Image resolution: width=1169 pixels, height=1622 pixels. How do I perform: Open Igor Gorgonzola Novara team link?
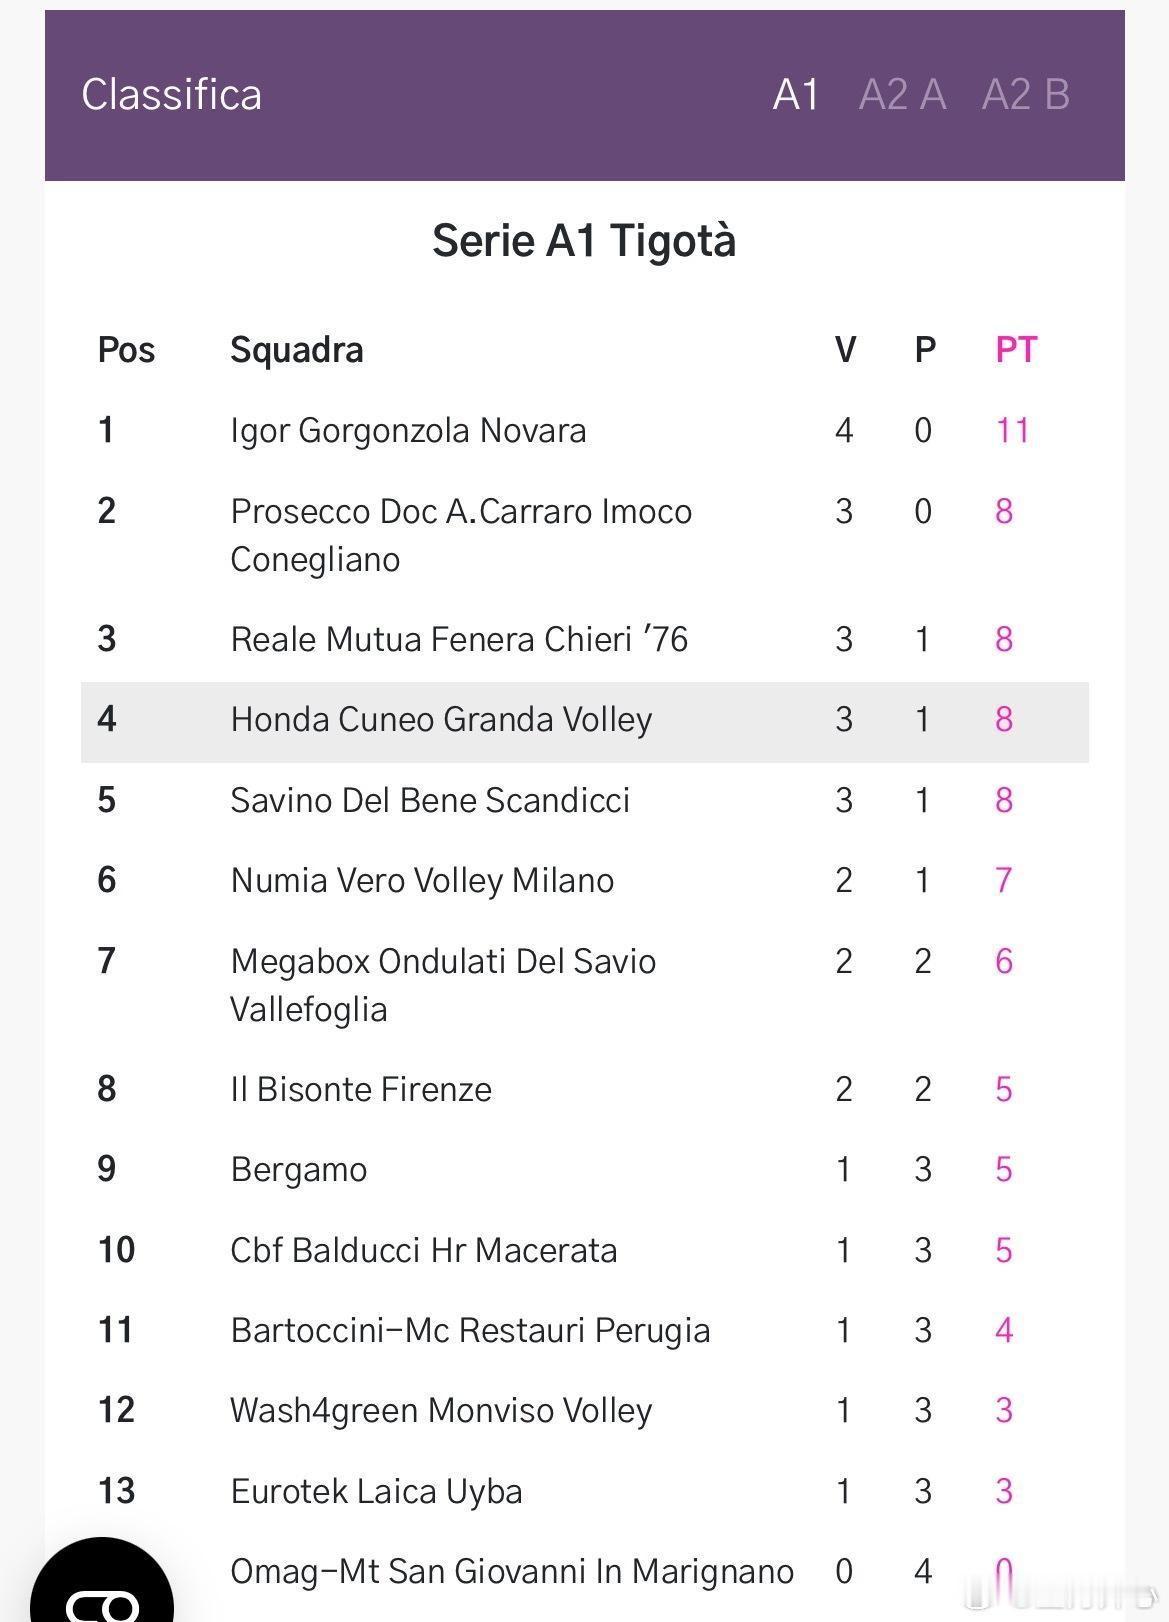408,431
